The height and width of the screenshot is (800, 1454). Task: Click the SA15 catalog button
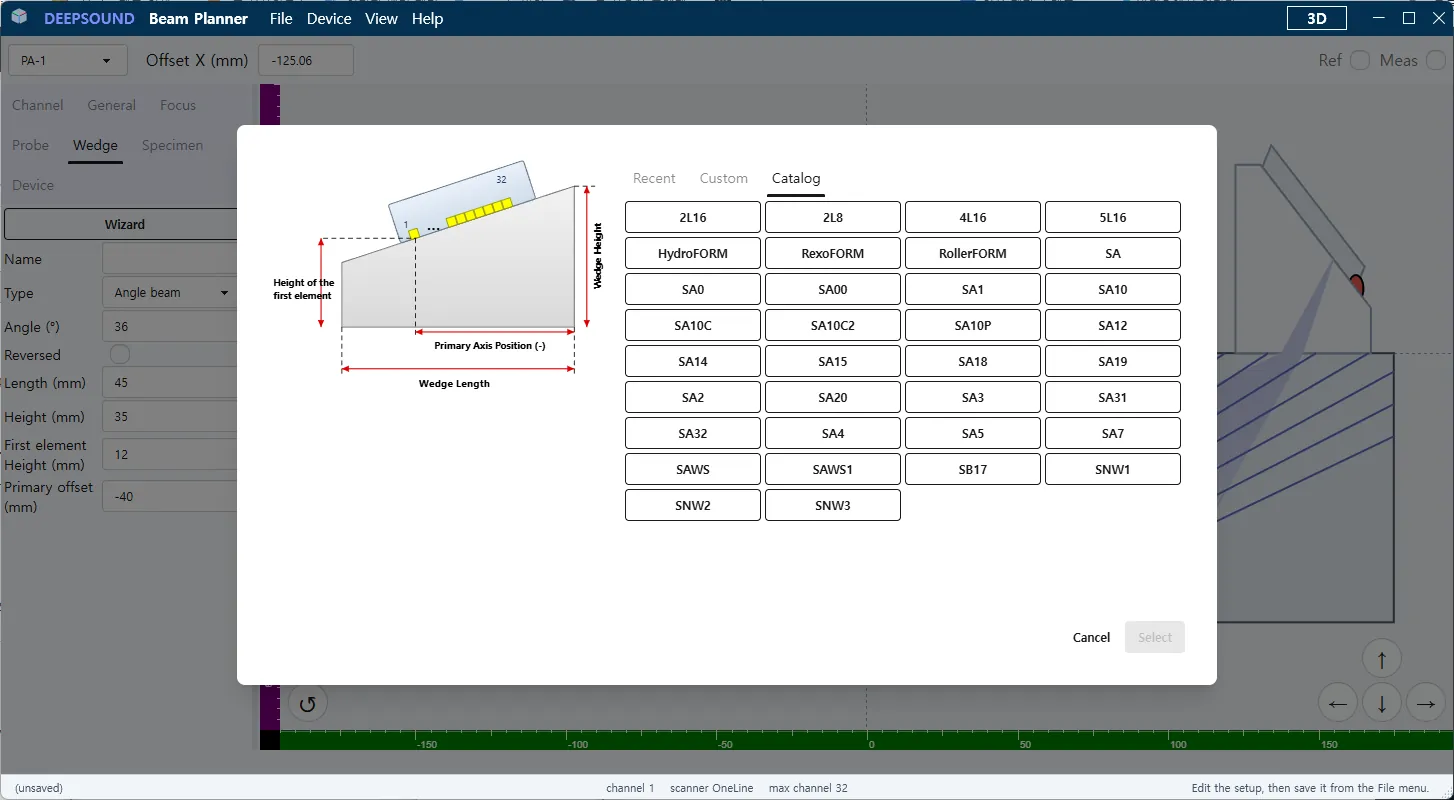(x=833, y=361)
